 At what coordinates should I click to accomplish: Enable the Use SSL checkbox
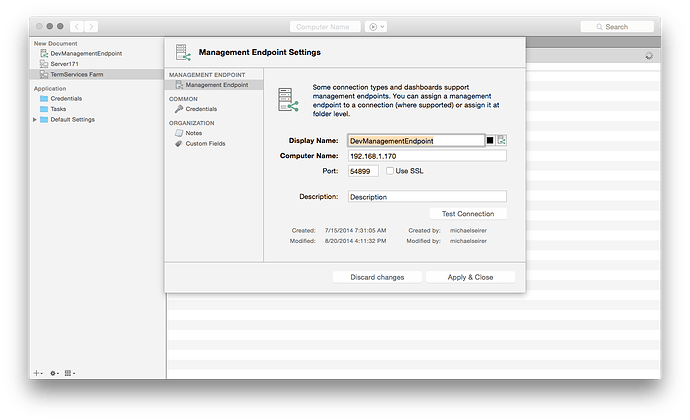[x=390, y=171]
